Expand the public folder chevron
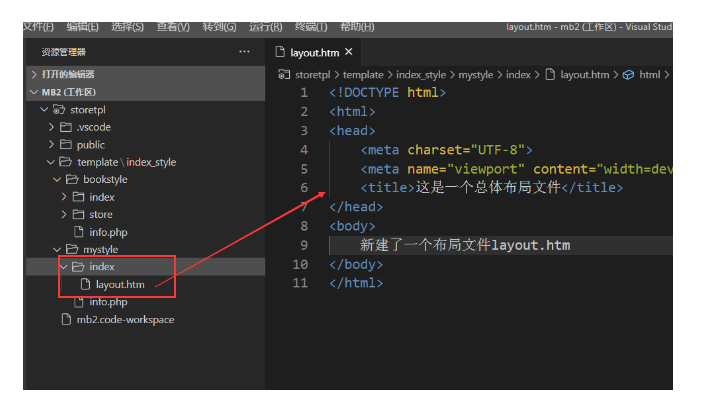The height and width of the screenshot is (394, 708). (x=51, y=144)
